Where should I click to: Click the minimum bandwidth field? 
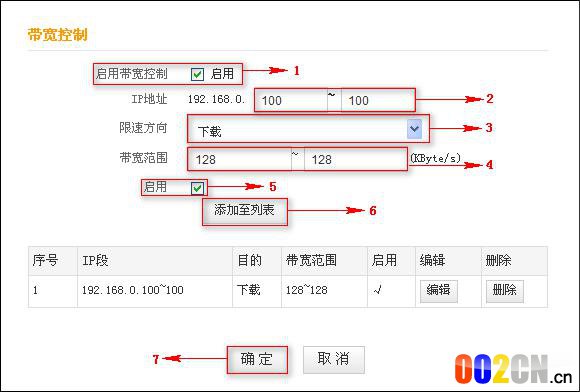239,159
